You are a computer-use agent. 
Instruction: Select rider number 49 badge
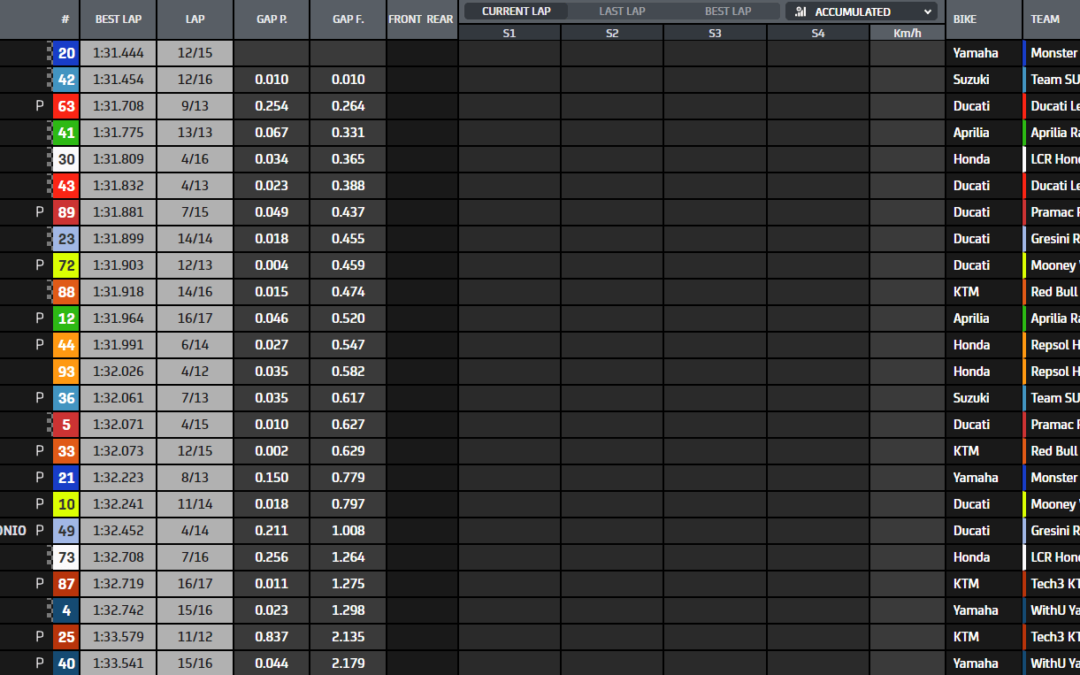click(x=66, y=530)
